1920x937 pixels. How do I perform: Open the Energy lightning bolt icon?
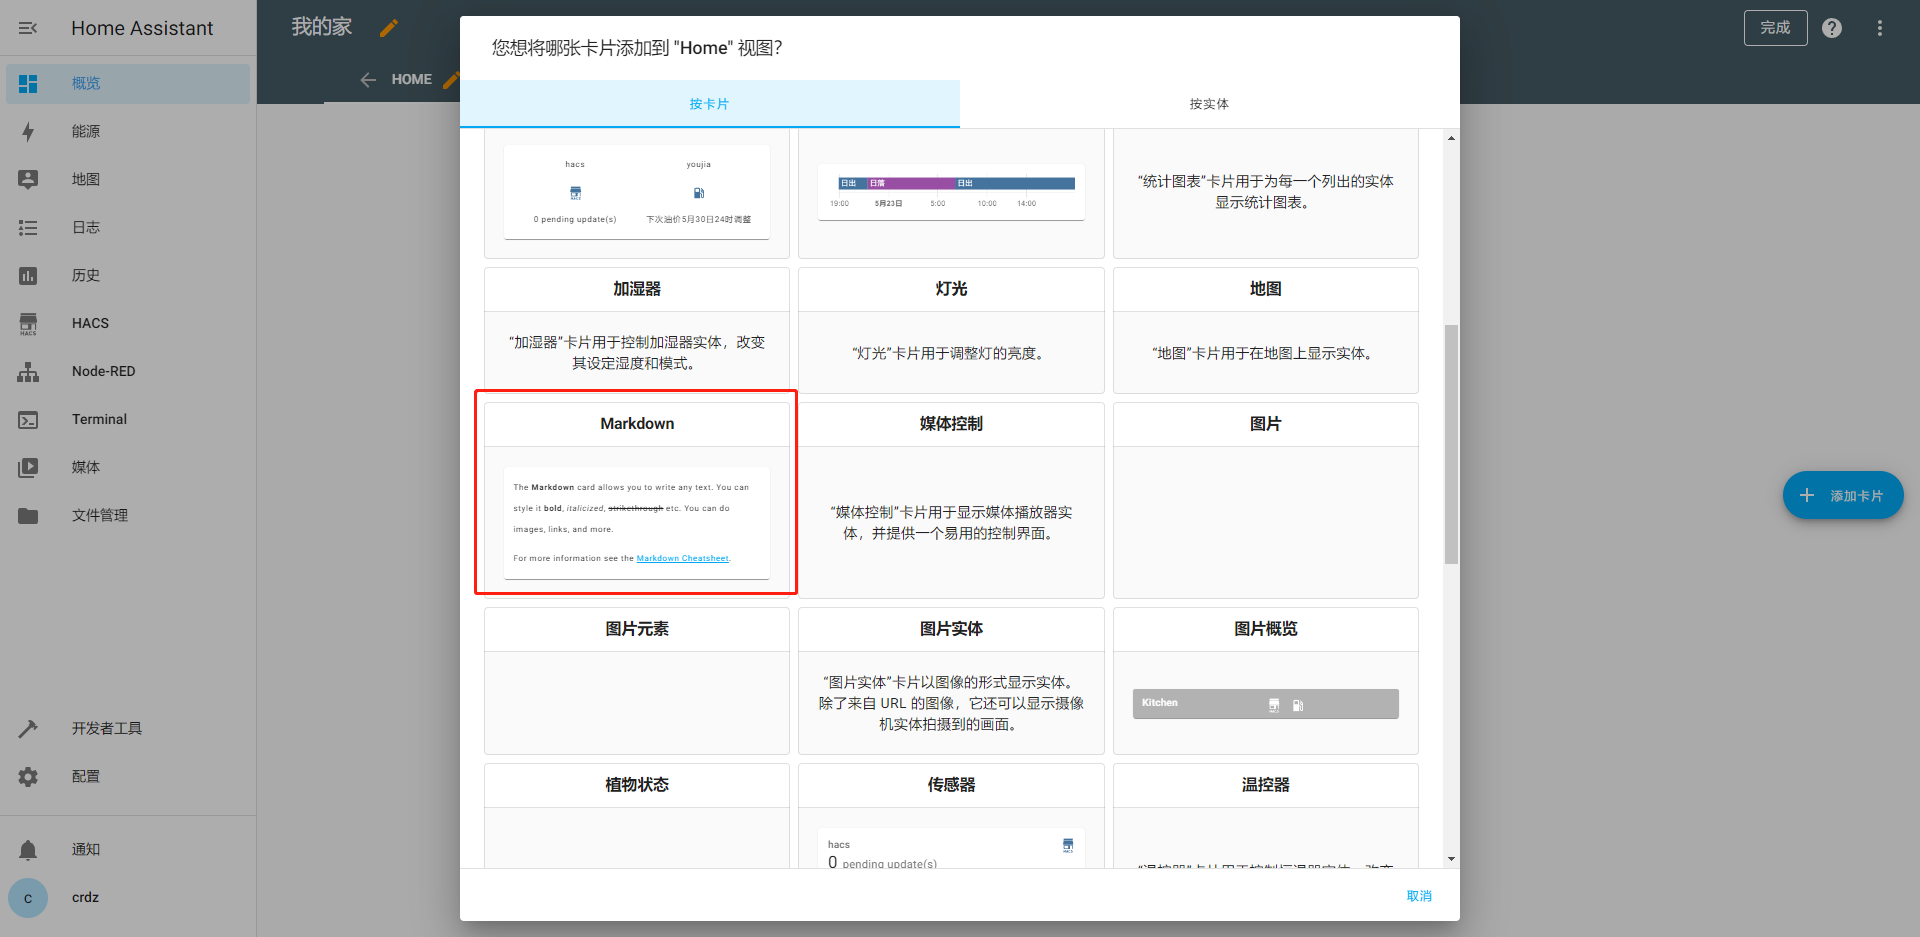28,132
